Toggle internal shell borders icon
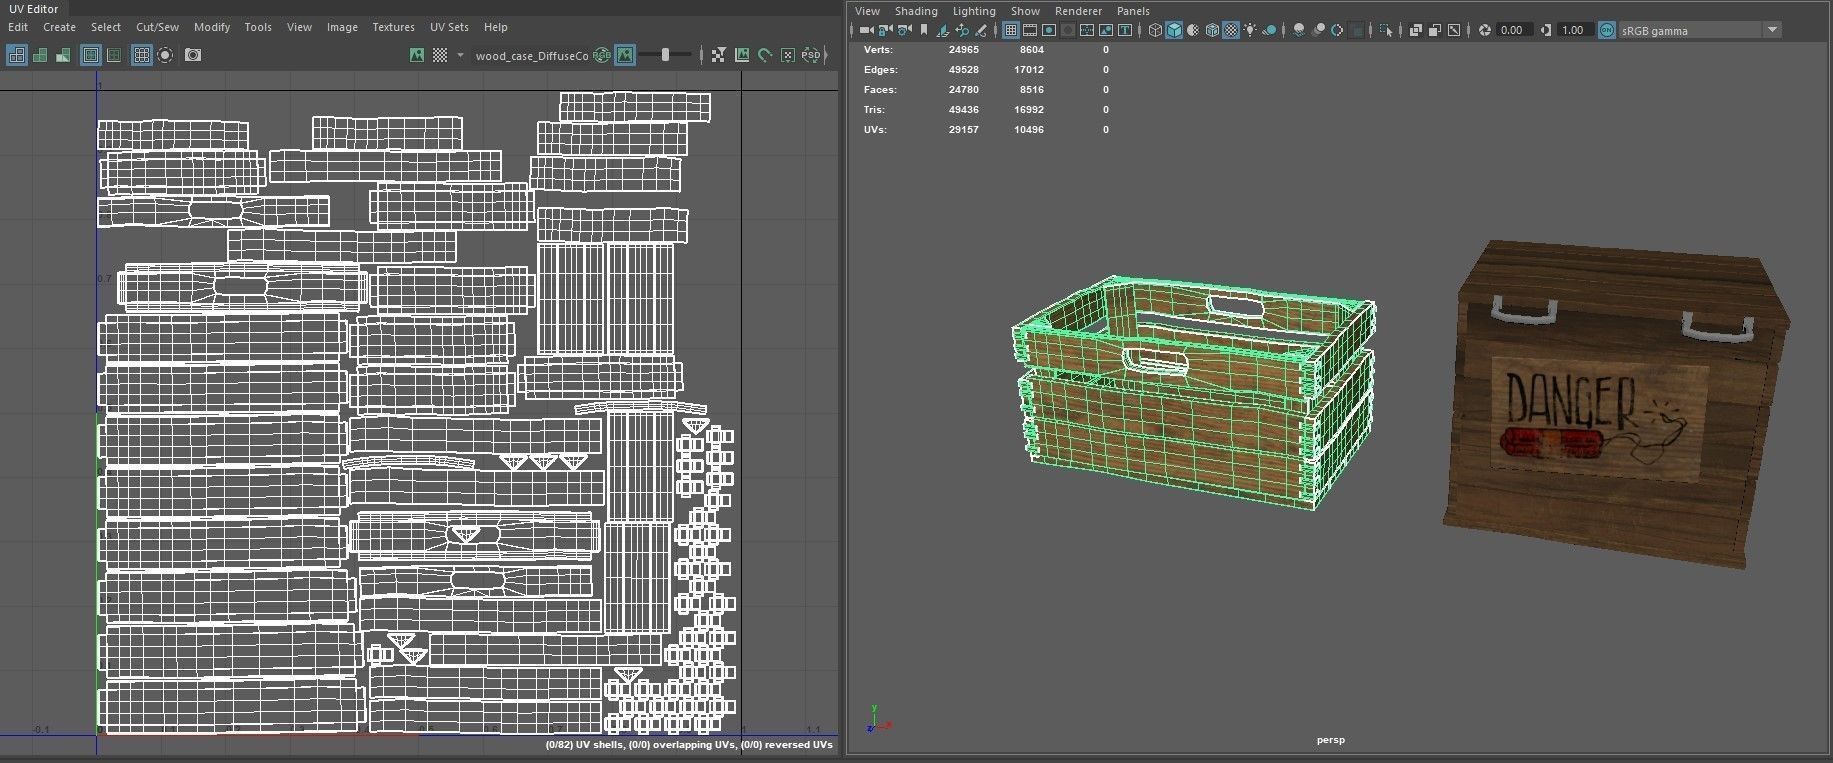Viewport: 1833px width, 763px height. click(x=113, y=55)
